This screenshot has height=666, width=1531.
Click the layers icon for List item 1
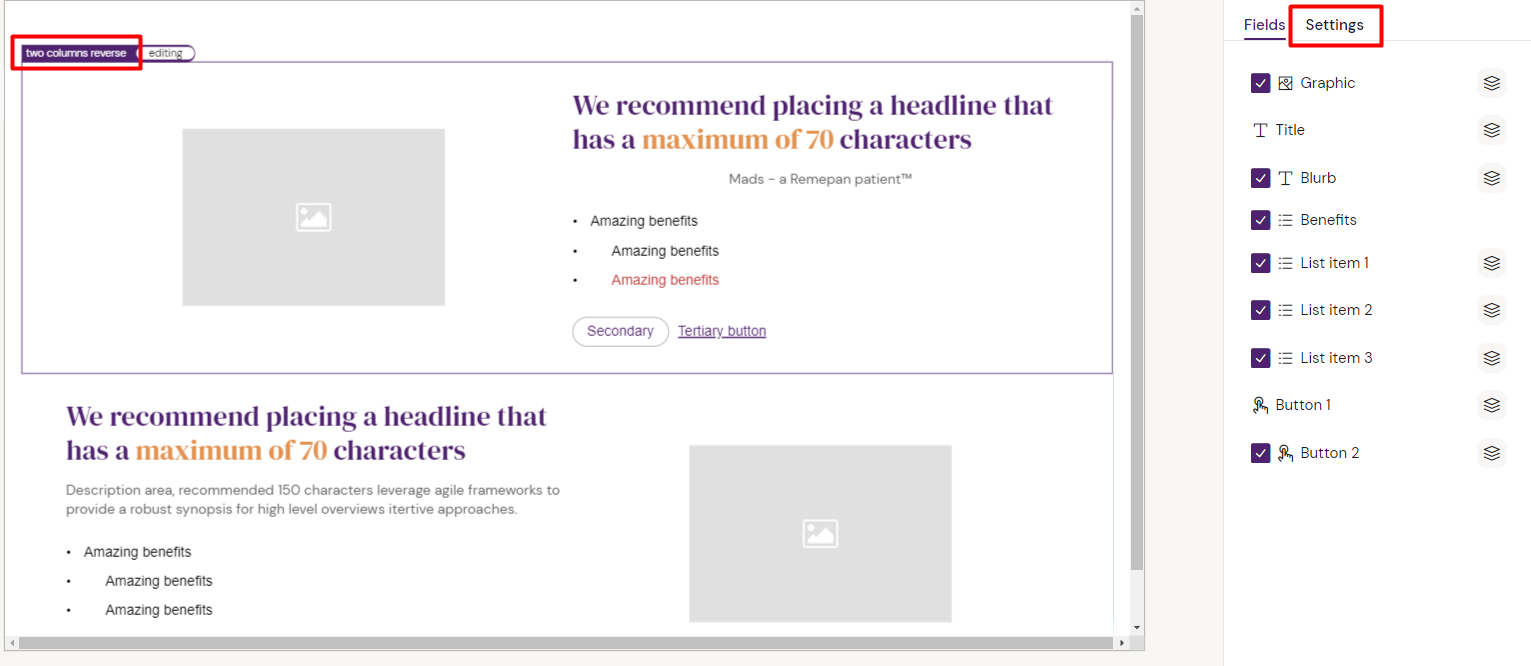(1491, 263)
